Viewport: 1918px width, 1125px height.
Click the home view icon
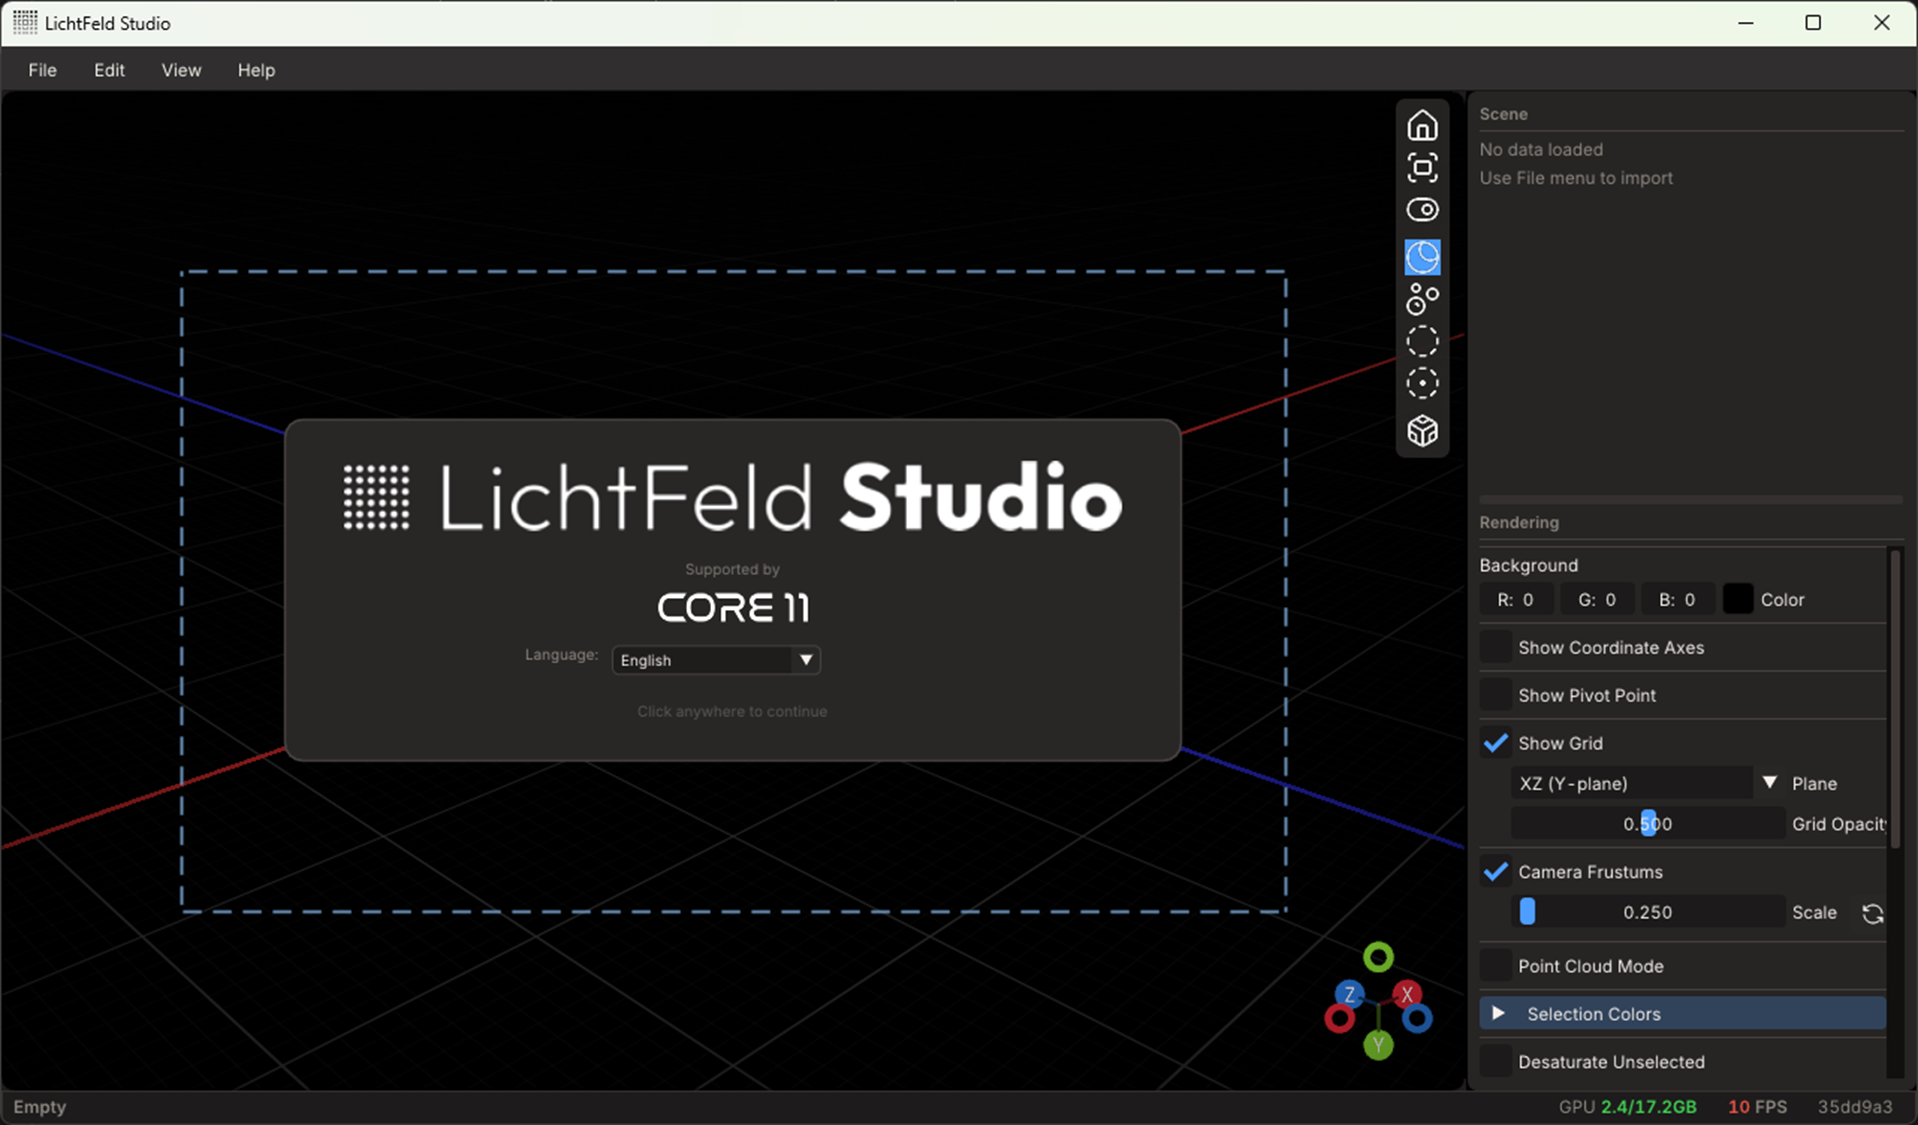1422,126
